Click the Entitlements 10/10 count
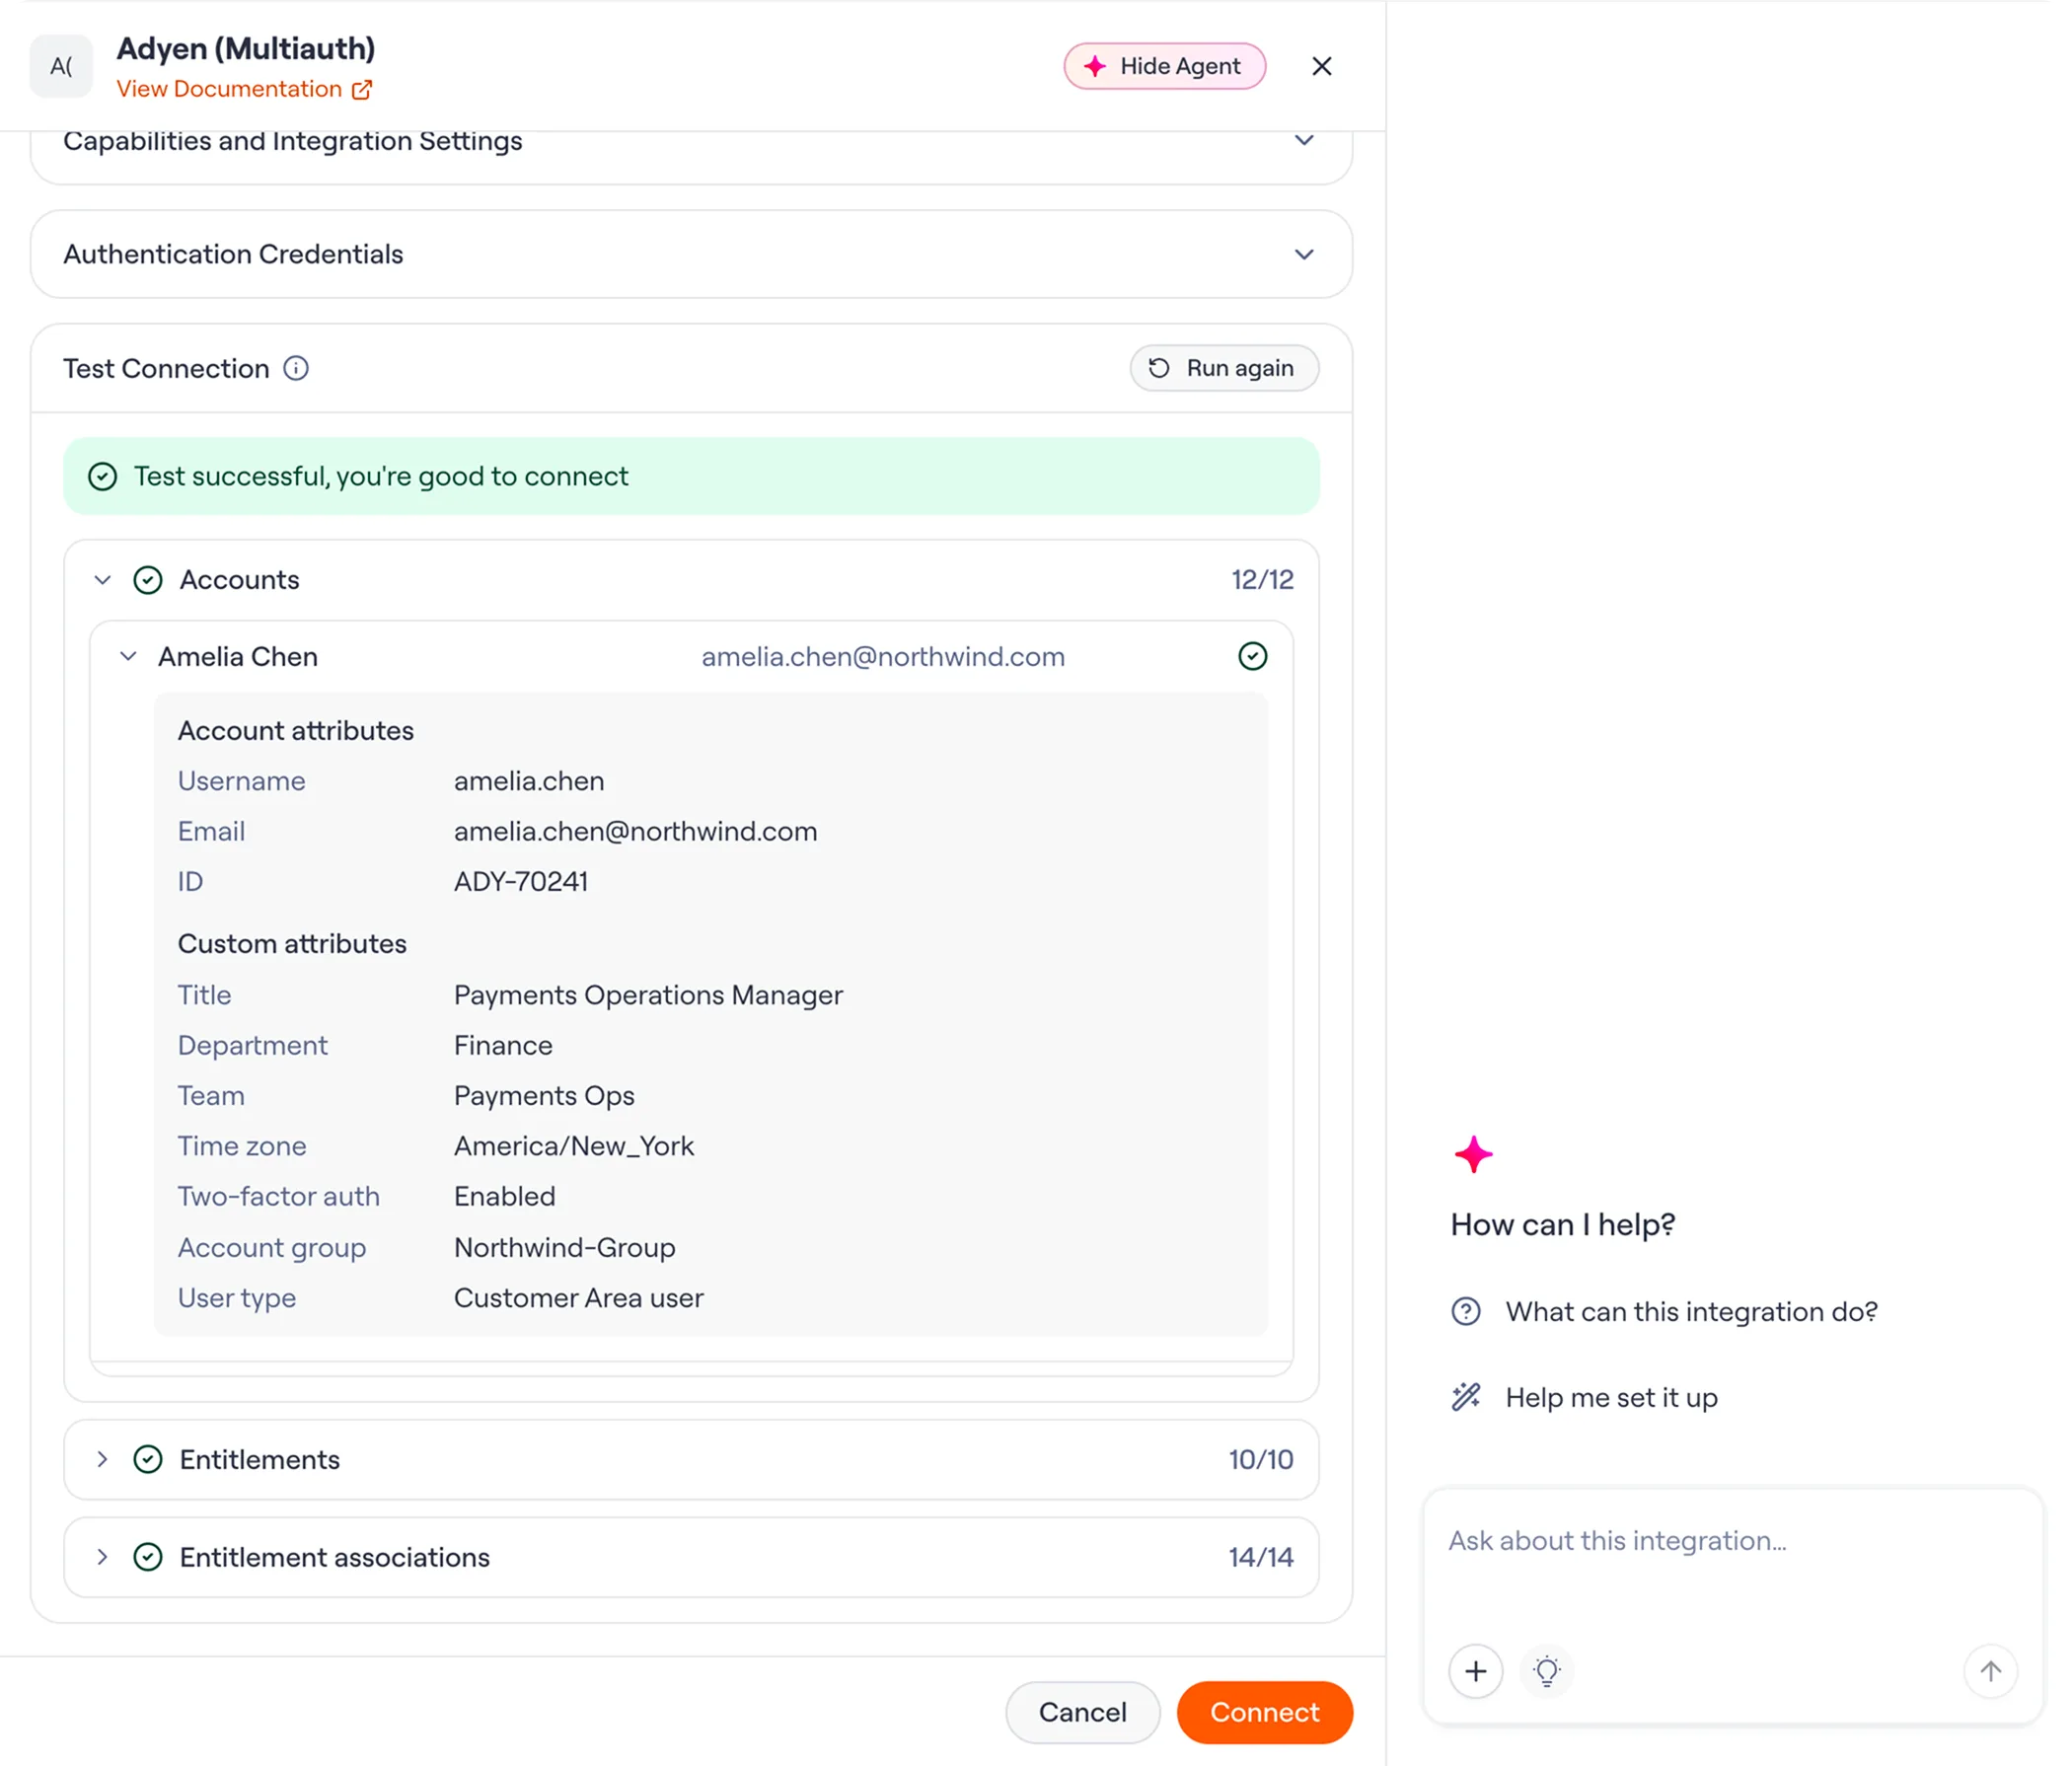Image resolution: width=2072 pixels, height=1766 pixels. click(1261, 1459)
